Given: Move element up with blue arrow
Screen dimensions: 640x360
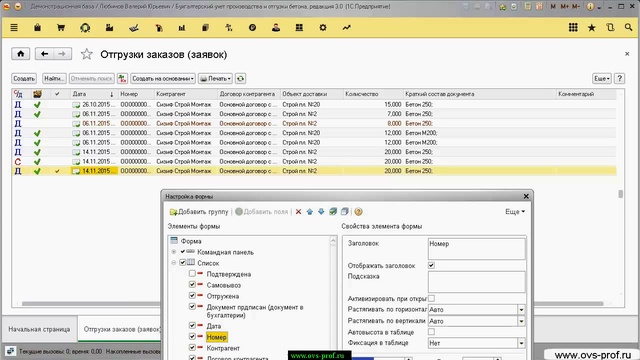Looking at the screenshot, I should click(310, 211).
